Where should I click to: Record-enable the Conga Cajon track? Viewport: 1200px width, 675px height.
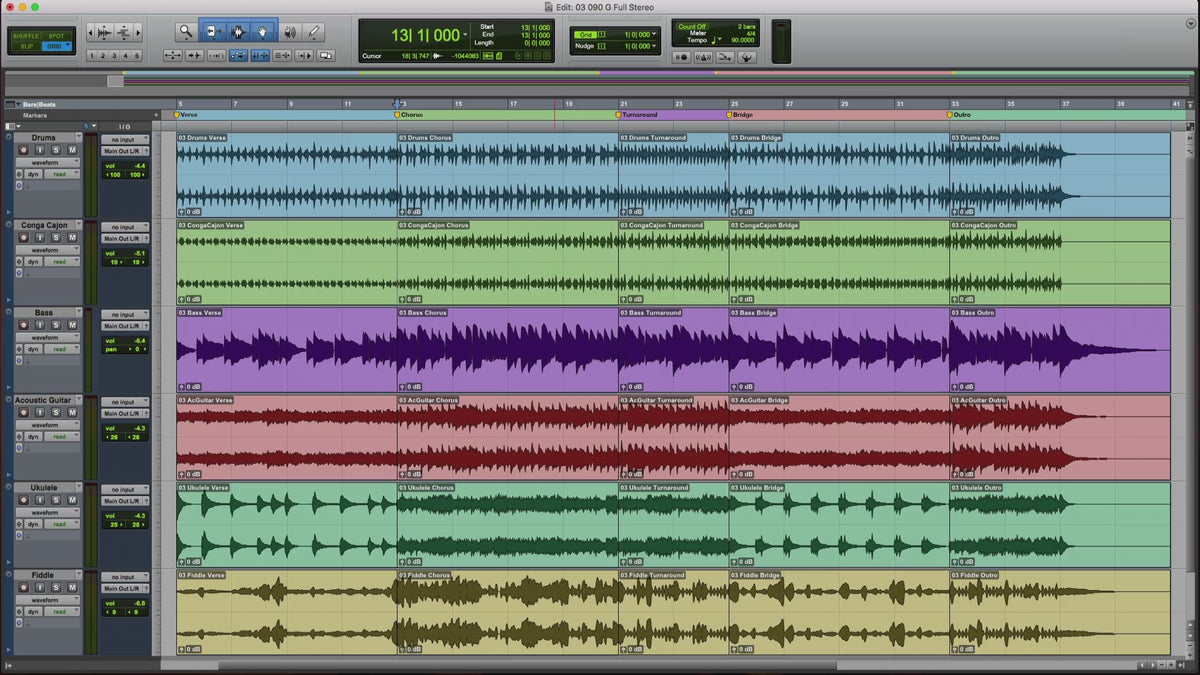click(23, 238)
